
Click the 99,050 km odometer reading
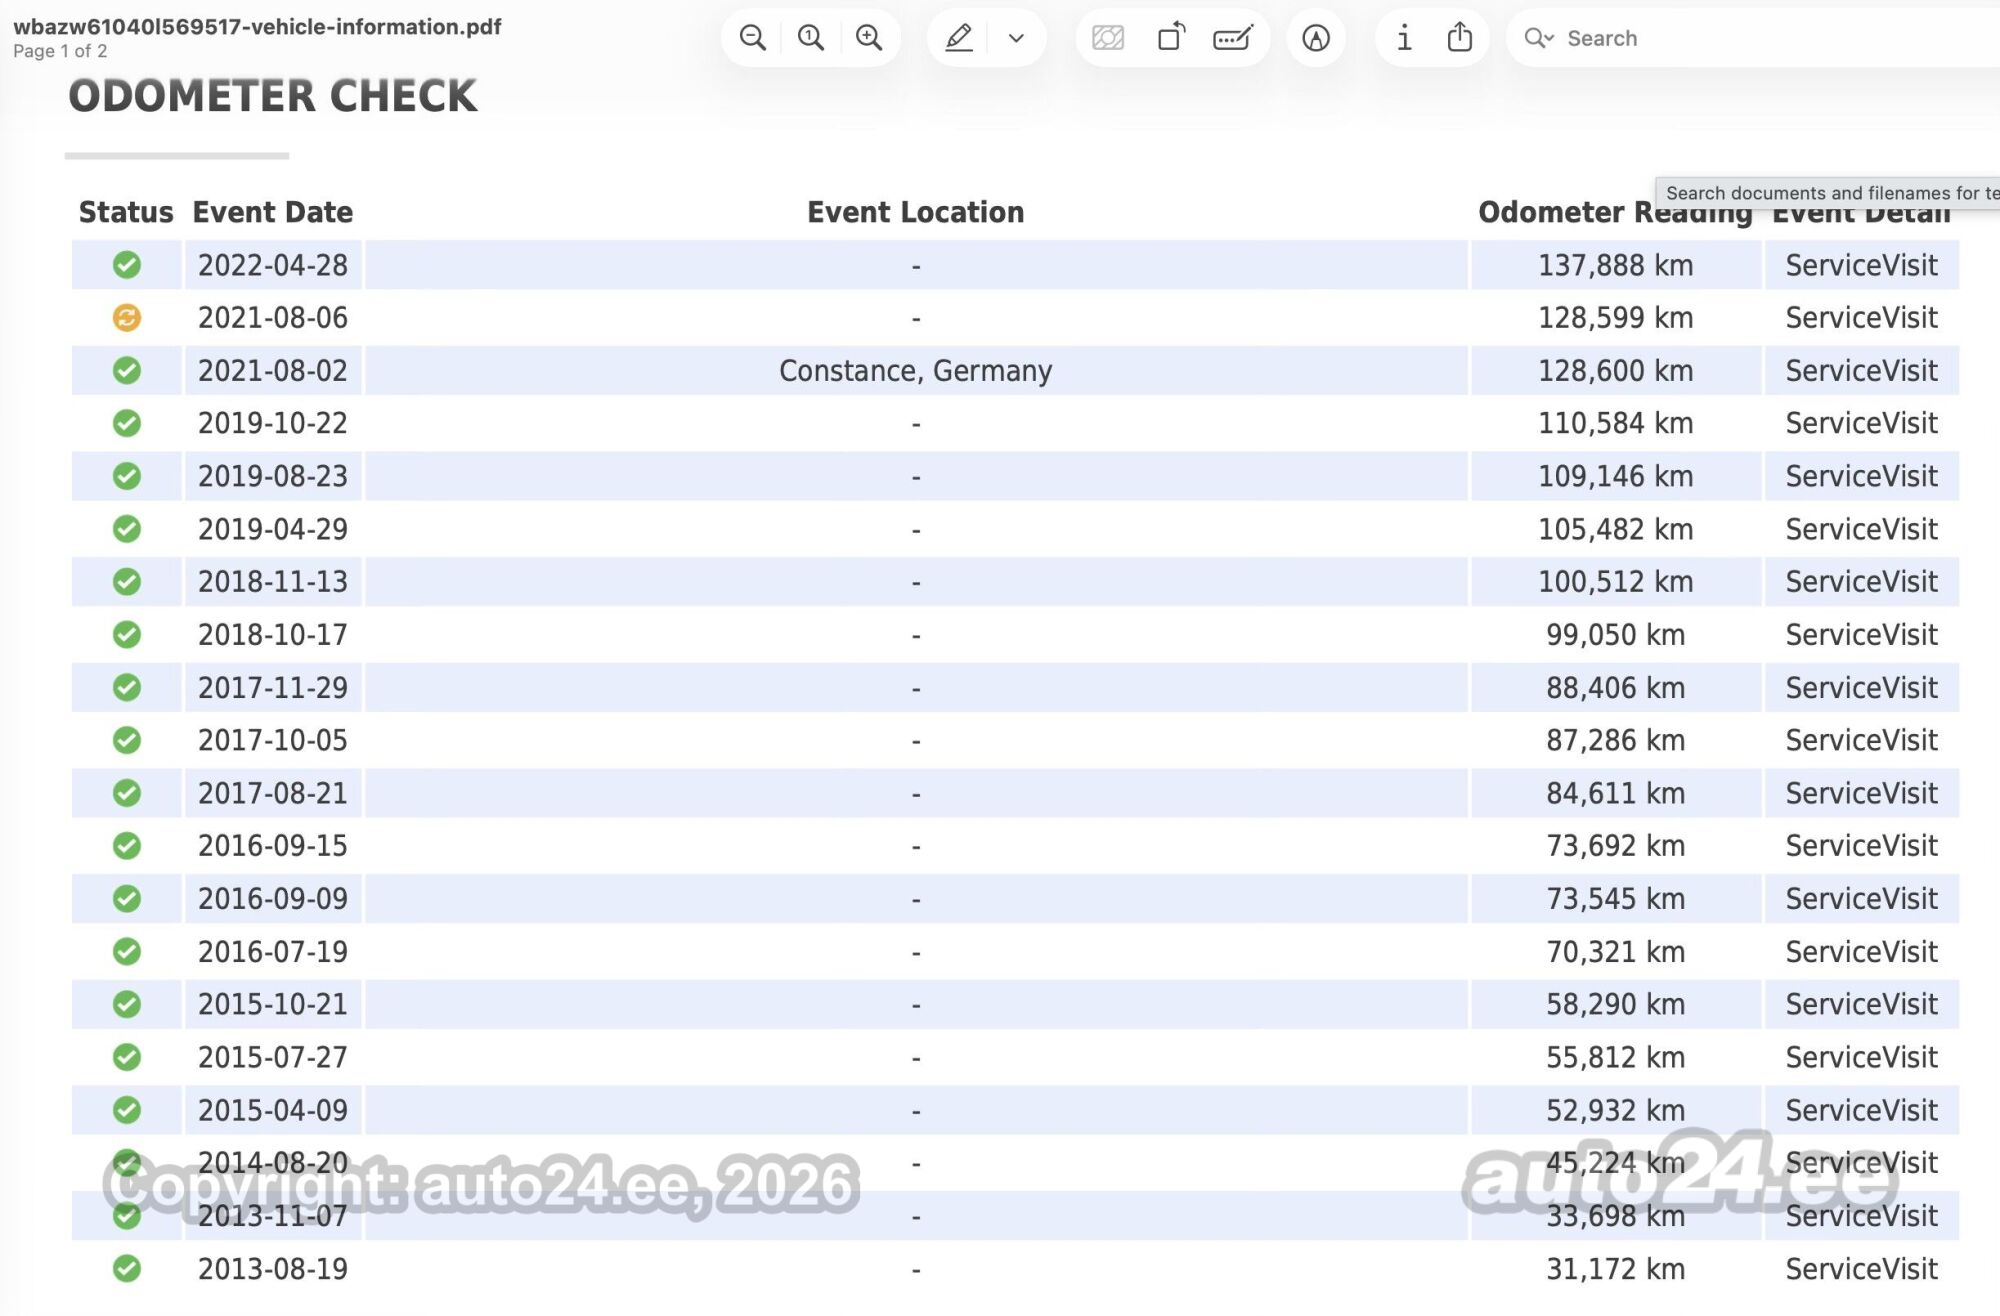(1616, 635)
